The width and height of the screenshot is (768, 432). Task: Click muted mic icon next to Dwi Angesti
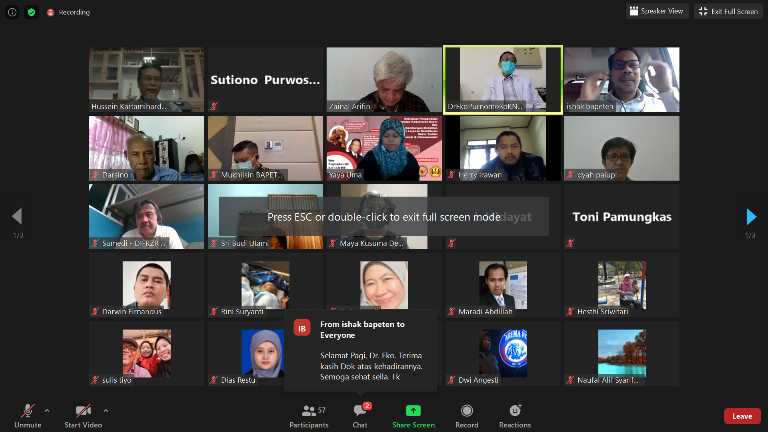(x=452, y=380)
